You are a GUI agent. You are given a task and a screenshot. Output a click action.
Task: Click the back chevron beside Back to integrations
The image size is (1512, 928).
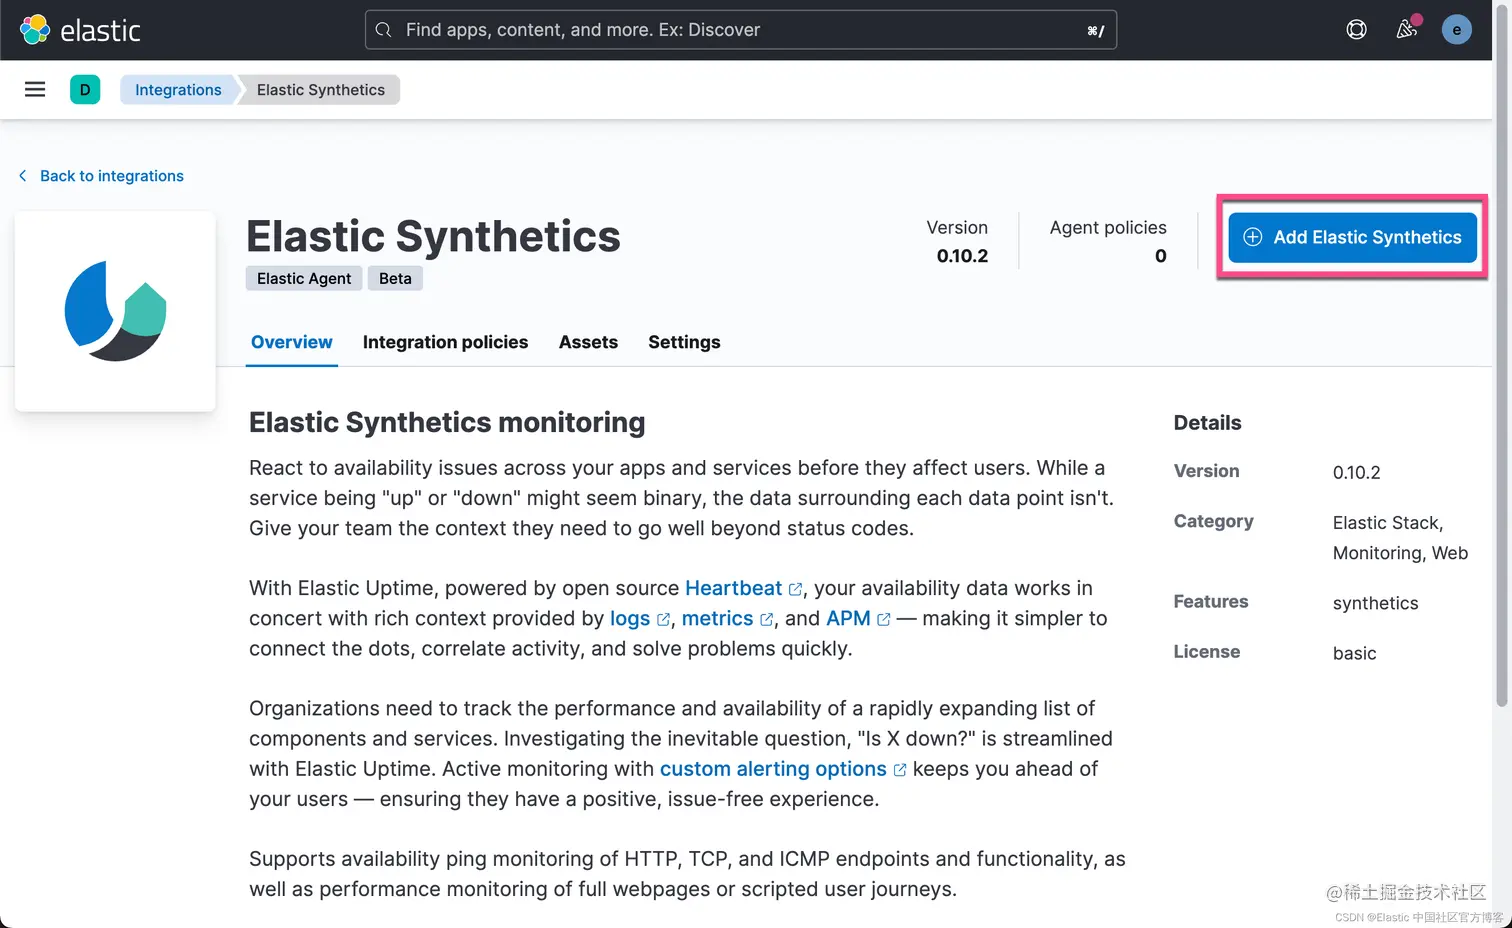click(x=23, y=176)
